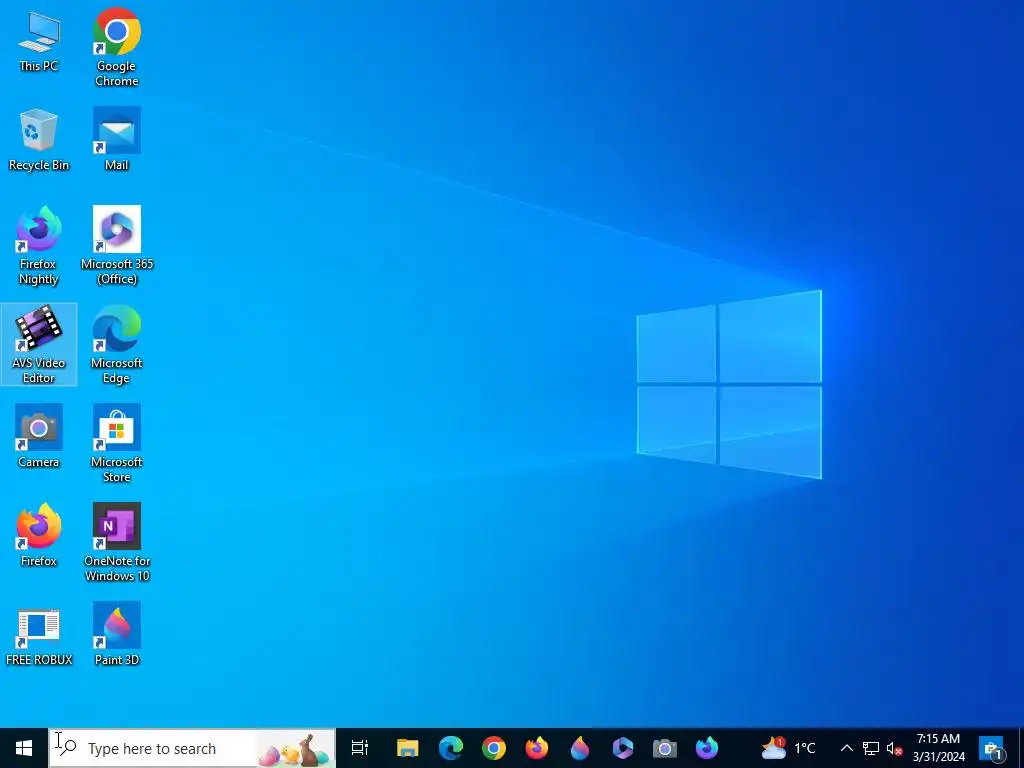Screen dimensions: 1024x768
Task: Open the Camera app from the taskbar
Action: point(665,748)
